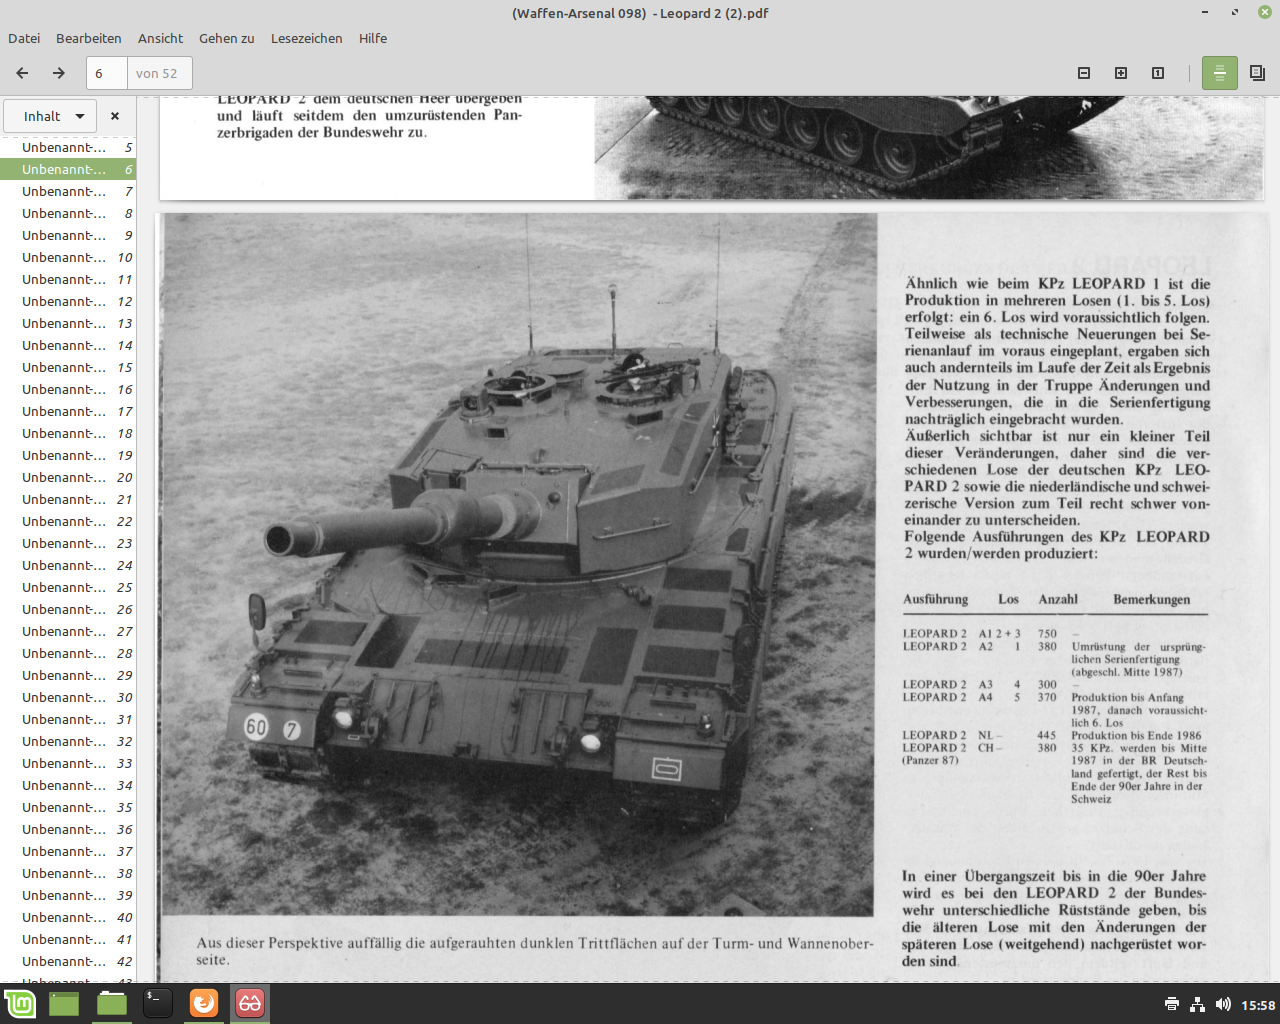Image resolution: width=1280 pixels, height=1024 pixels.
Task: Launch terminal from taskbar
Action: (x=158, y=1004)
